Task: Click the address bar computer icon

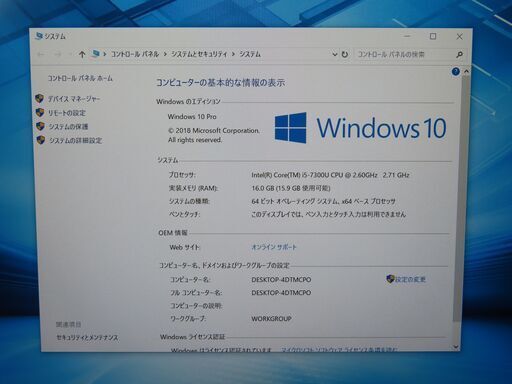Action: pos(96,54)
